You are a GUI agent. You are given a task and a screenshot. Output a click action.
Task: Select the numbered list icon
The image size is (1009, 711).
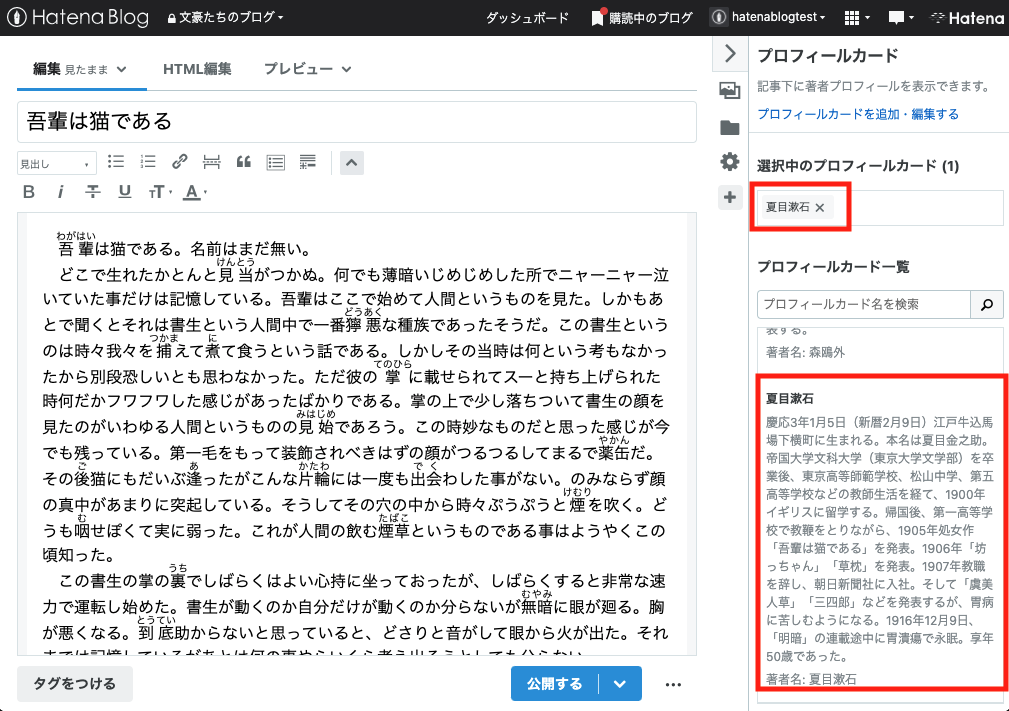click(x=147, y=161)
